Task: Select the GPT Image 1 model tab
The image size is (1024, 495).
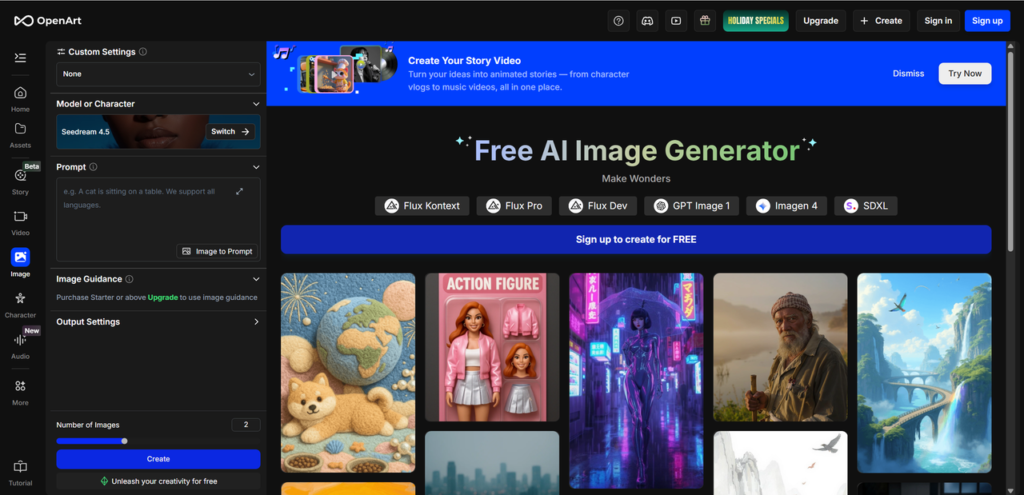Action: click(x=691, y=206)
